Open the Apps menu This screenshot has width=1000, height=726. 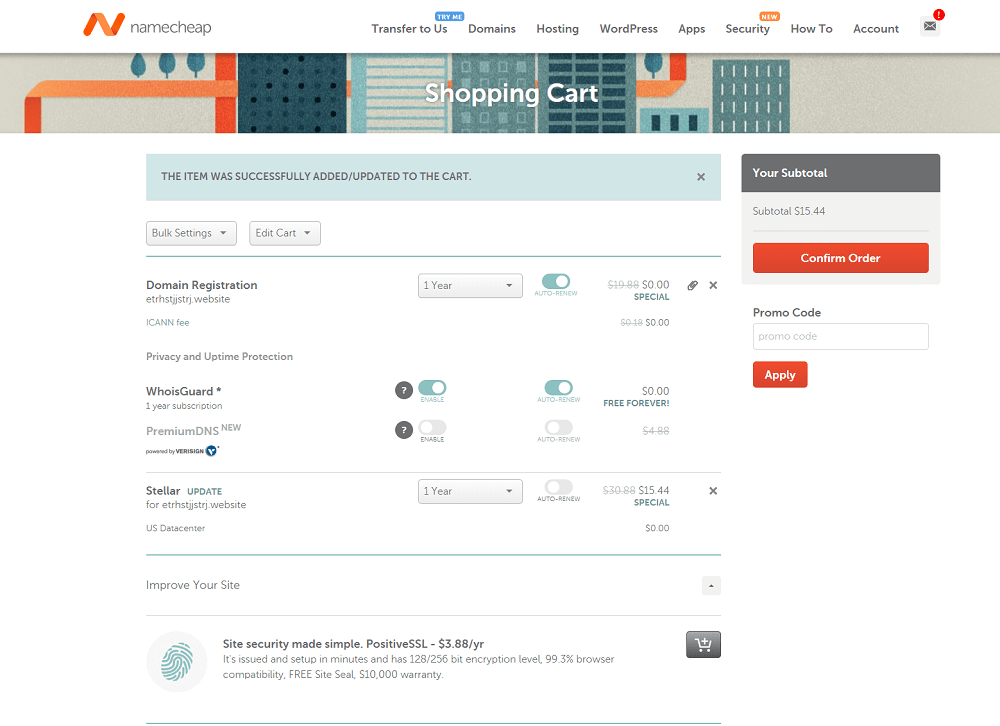point(691,29)
